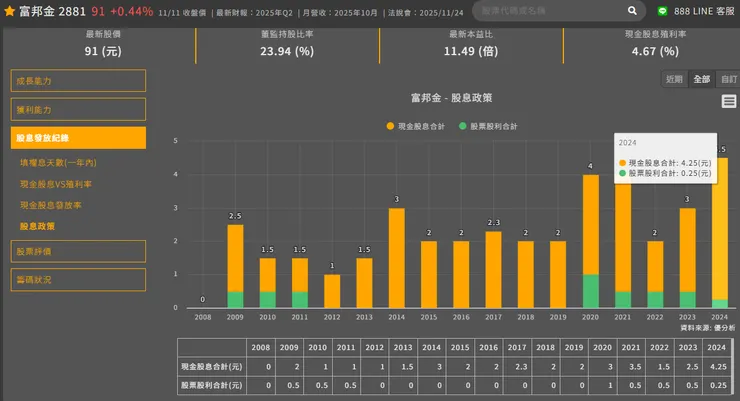Image resolution: width=740 pixels, height=401 pixels.
Task: Click the 現金股息合計(元) table row header
Action: (x=211, y=367)
